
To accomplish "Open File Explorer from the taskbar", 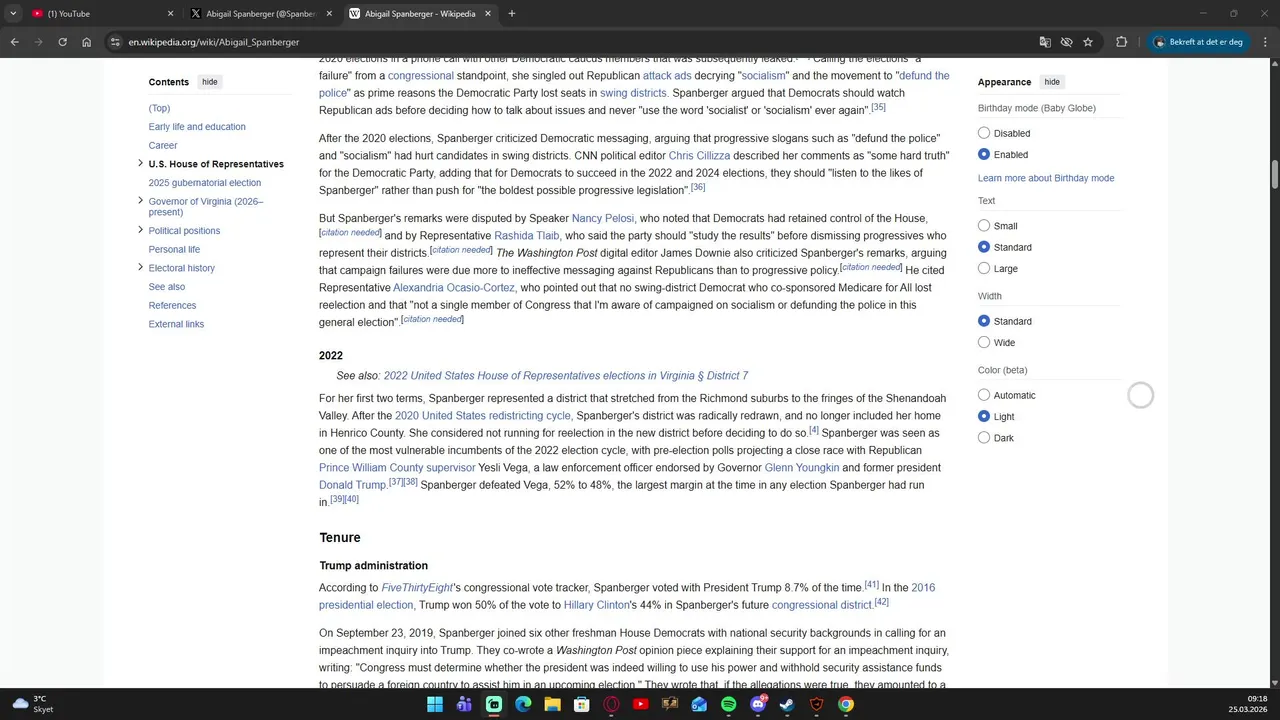I will [x=552, y=704].
